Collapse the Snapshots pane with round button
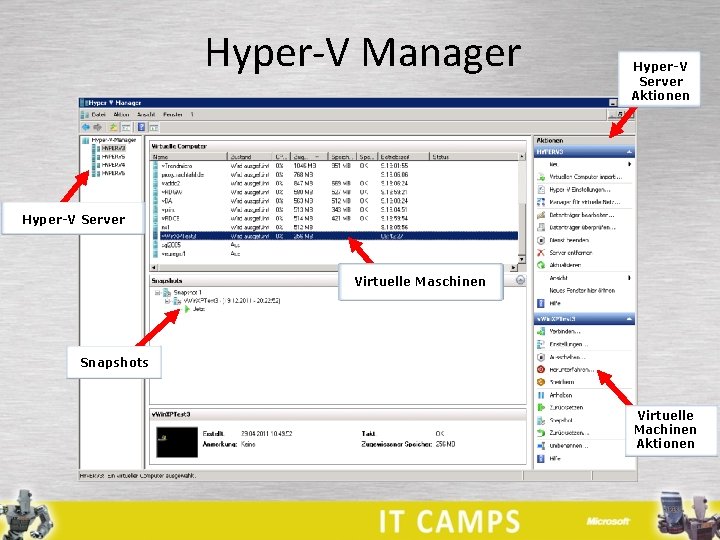The width and height of the screenshot is (720, 540). coord(520,280)
